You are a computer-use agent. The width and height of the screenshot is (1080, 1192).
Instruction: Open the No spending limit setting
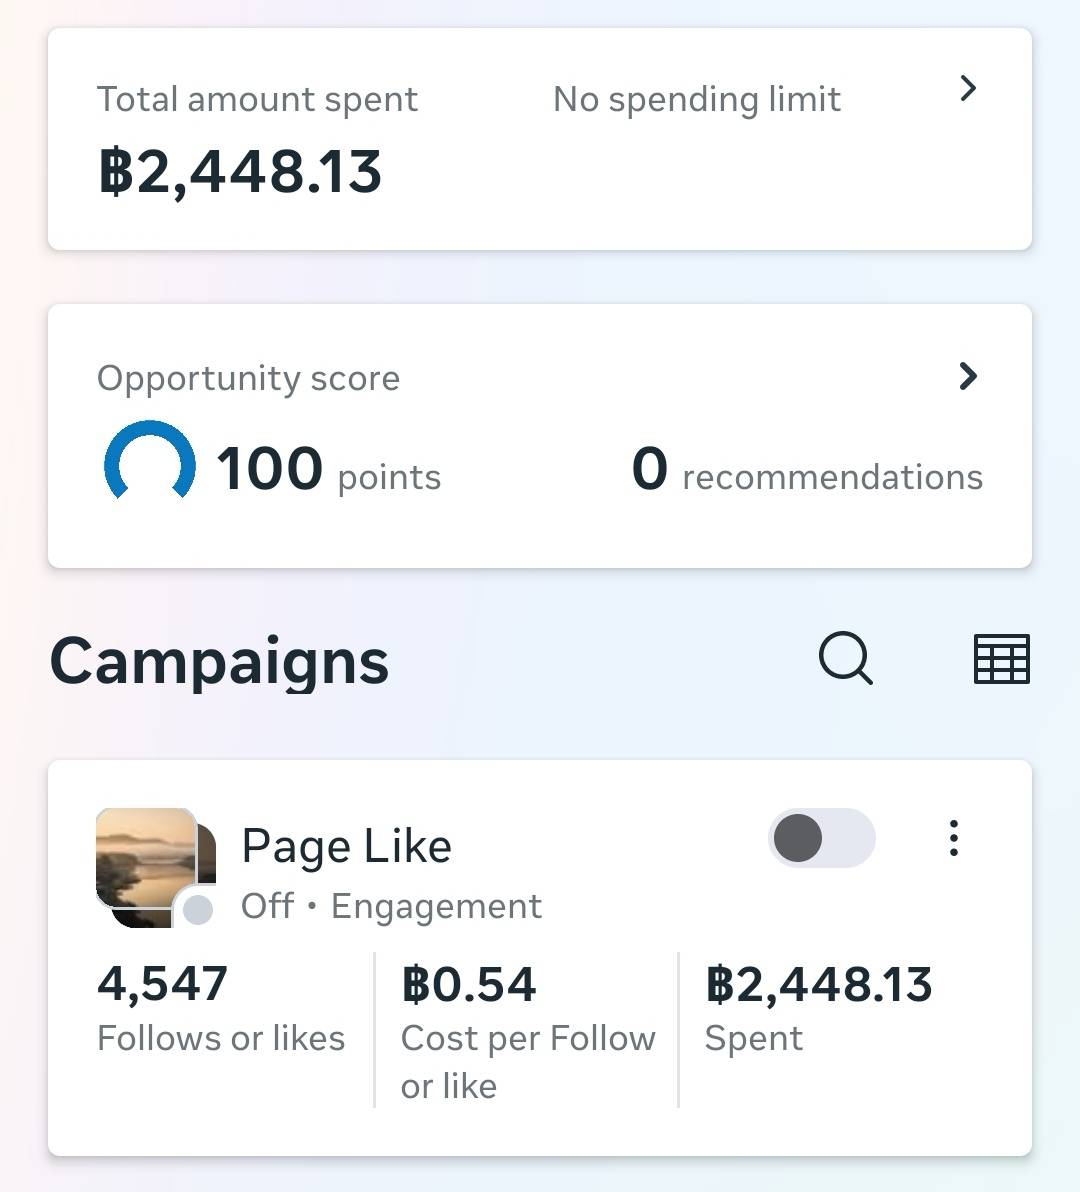(696, 99)
